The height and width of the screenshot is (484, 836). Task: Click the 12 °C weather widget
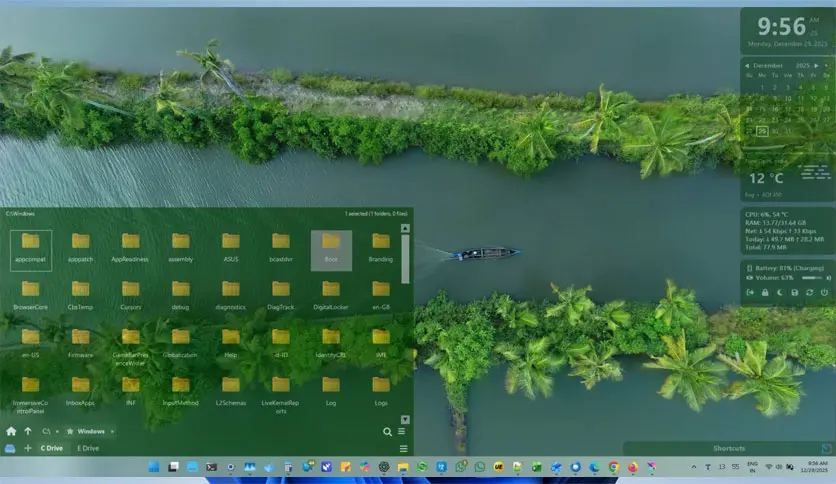(789, 179)
